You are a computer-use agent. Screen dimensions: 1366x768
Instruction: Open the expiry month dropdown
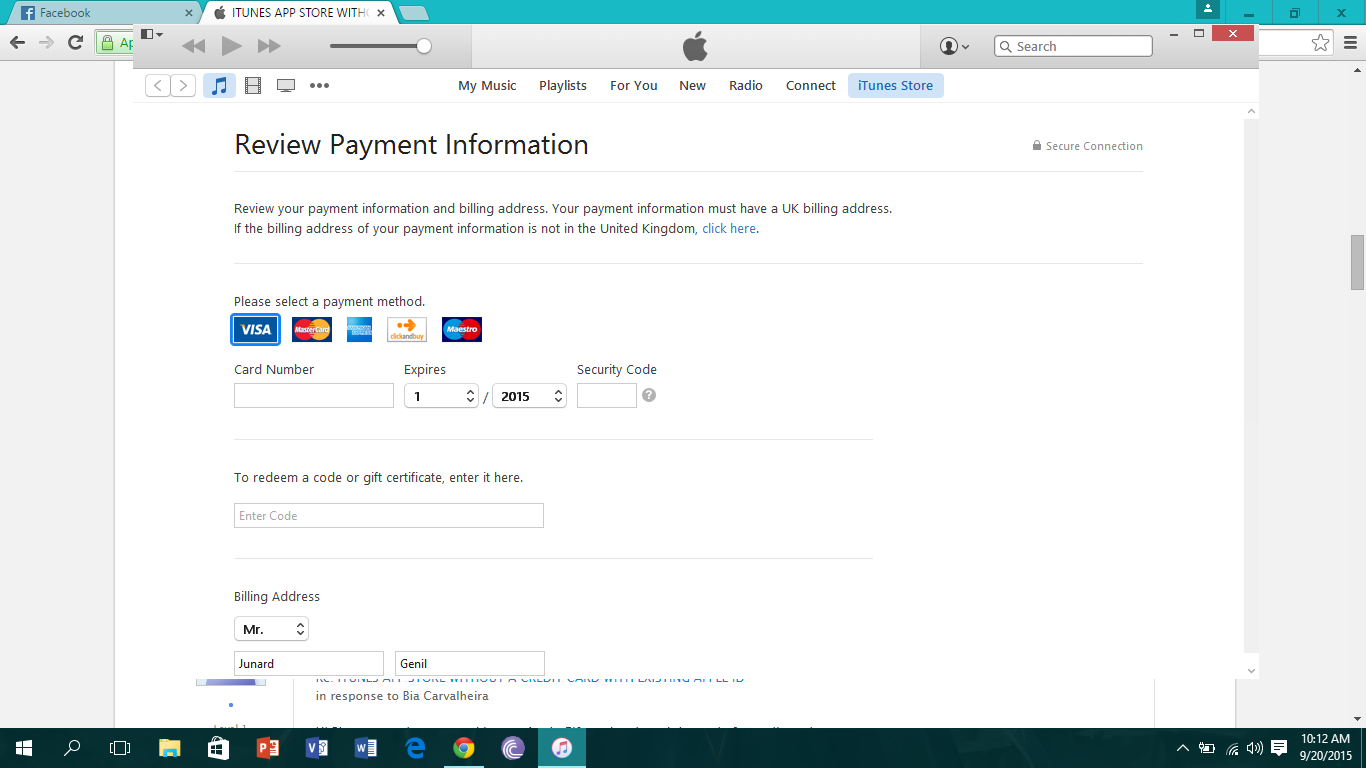click(441, 396)
